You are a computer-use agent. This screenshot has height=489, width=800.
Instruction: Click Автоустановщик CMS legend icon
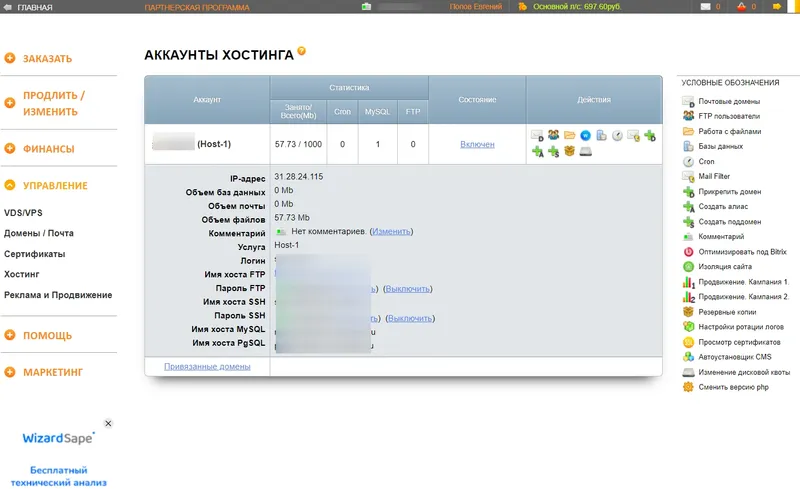tap(688, 357)
